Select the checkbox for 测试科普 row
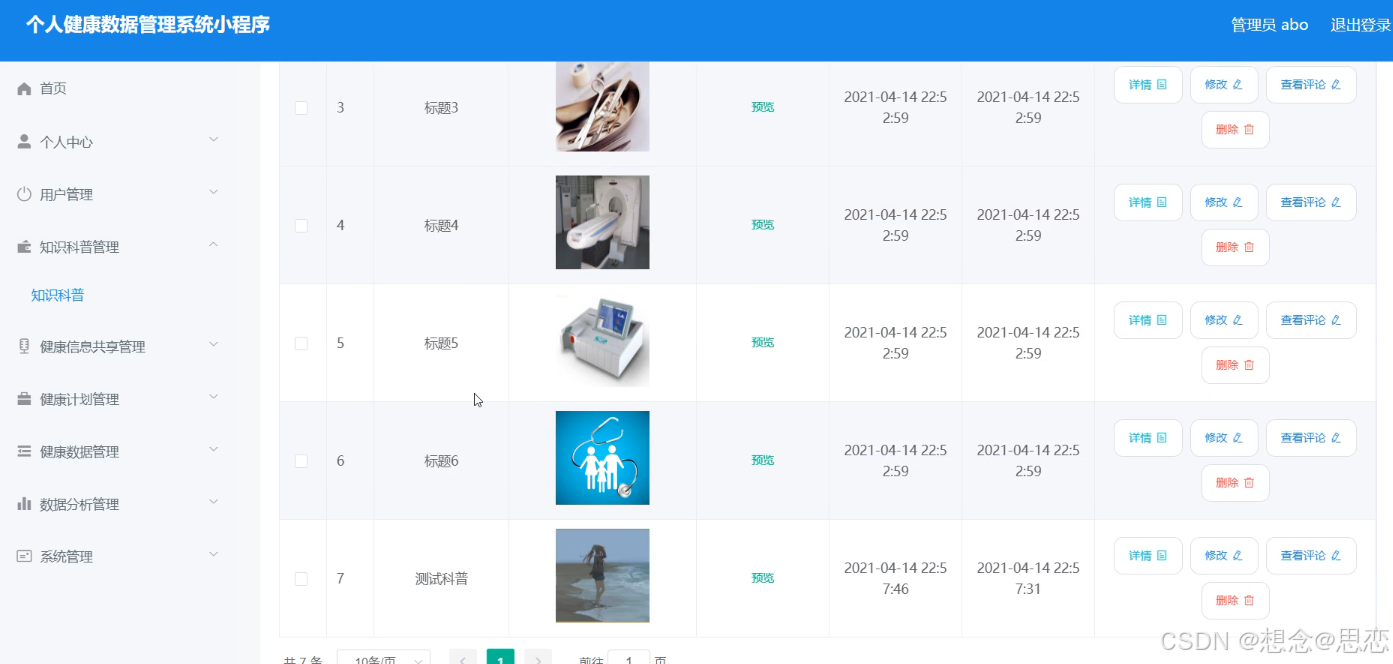The image size is (1393, 664). pyautogui.click(x=301, y=579)
